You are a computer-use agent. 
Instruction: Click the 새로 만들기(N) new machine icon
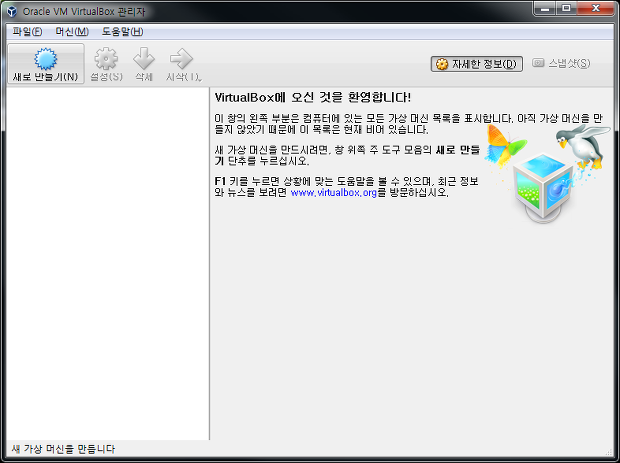coord(45,59)
